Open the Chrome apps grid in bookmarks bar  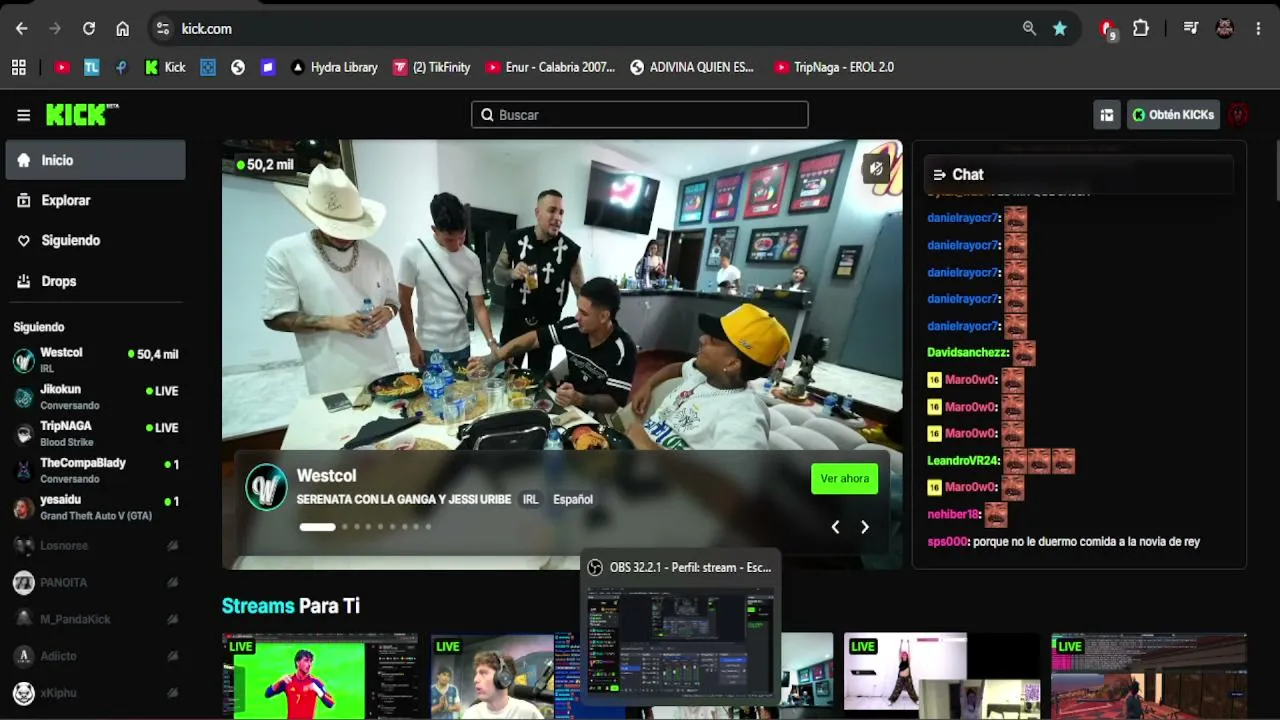point(19,67)
